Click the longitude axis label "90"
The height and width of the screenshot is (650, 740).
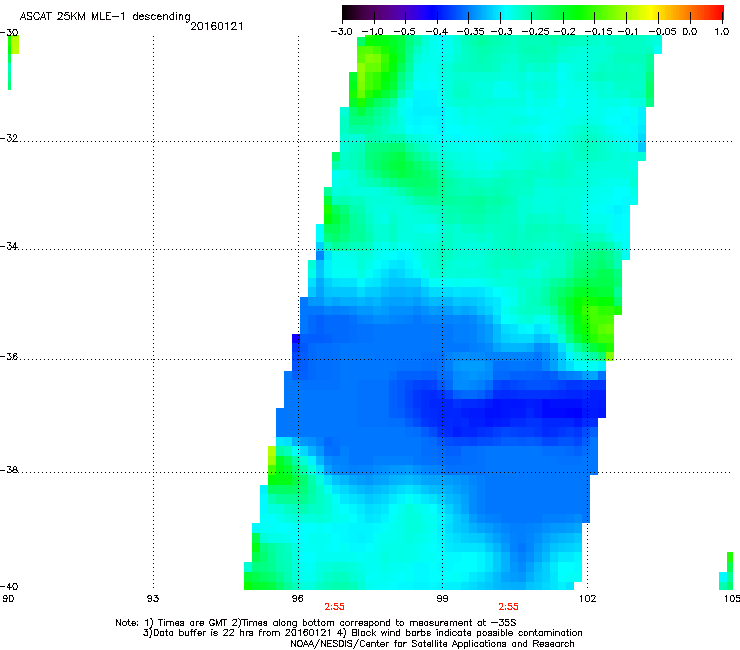(8, 599)
